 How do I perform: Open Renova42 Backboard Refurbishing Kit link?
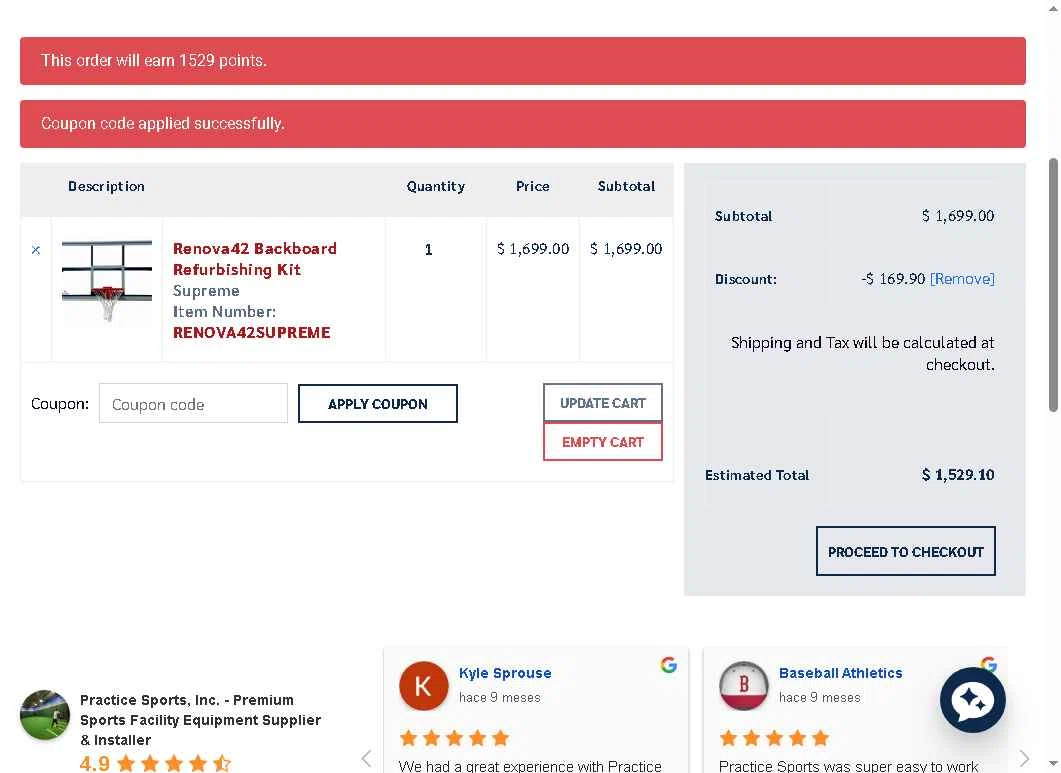[x=254, y=259]
